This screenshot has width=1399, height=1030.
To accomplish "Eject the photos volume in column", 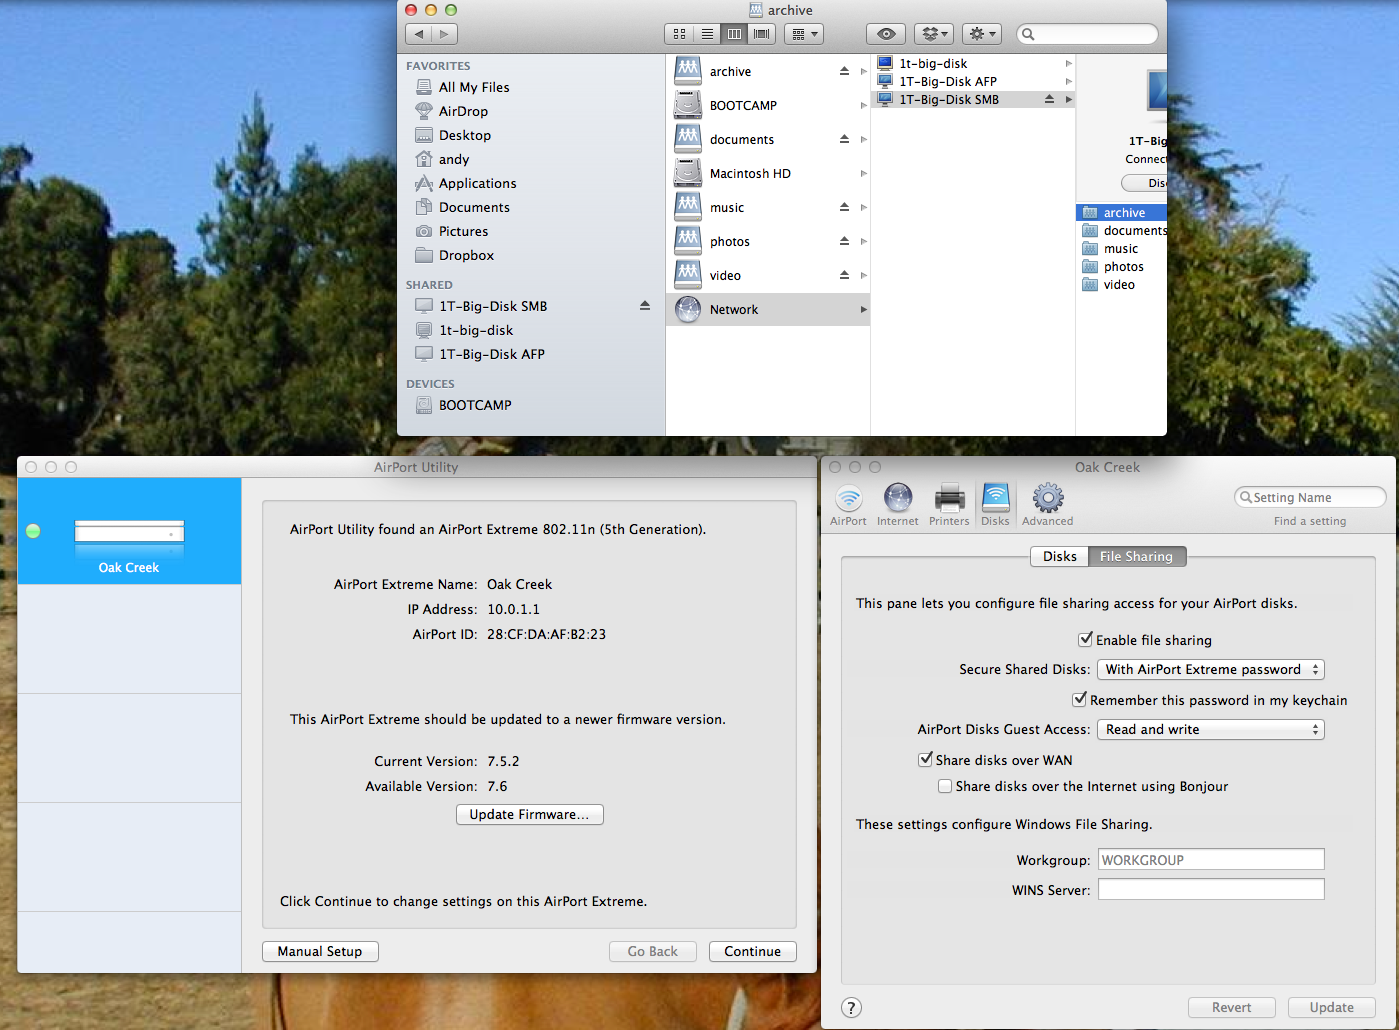I will pyautogui.click(x=844, y=241).
